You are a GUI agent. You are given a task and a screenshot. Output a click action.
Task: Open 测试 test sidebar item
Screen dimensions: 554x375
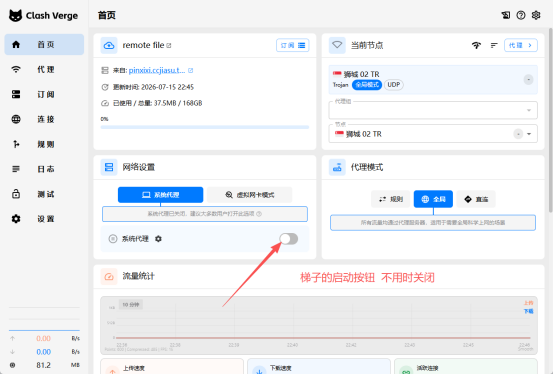pyautogui.click(x=44, y=194)
